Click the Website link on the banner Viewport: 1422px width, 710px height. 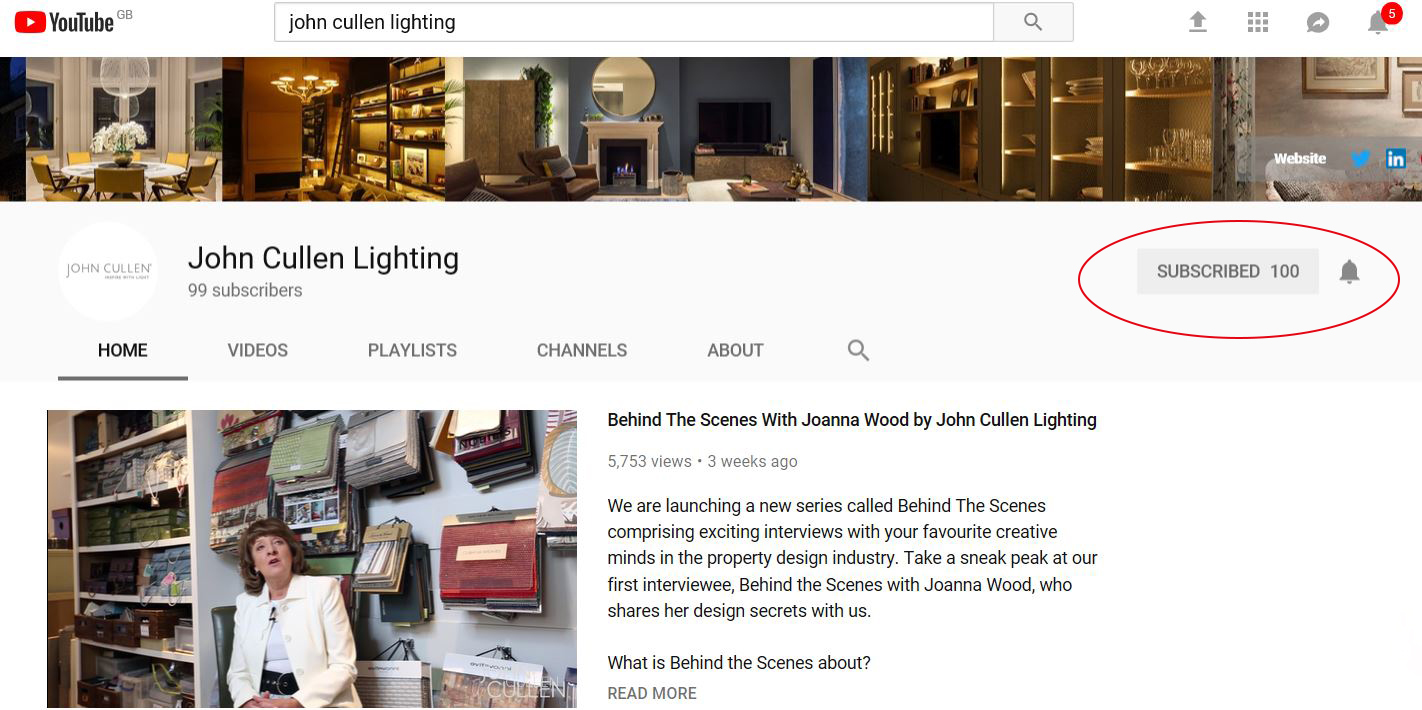(x=1300, y=158)
